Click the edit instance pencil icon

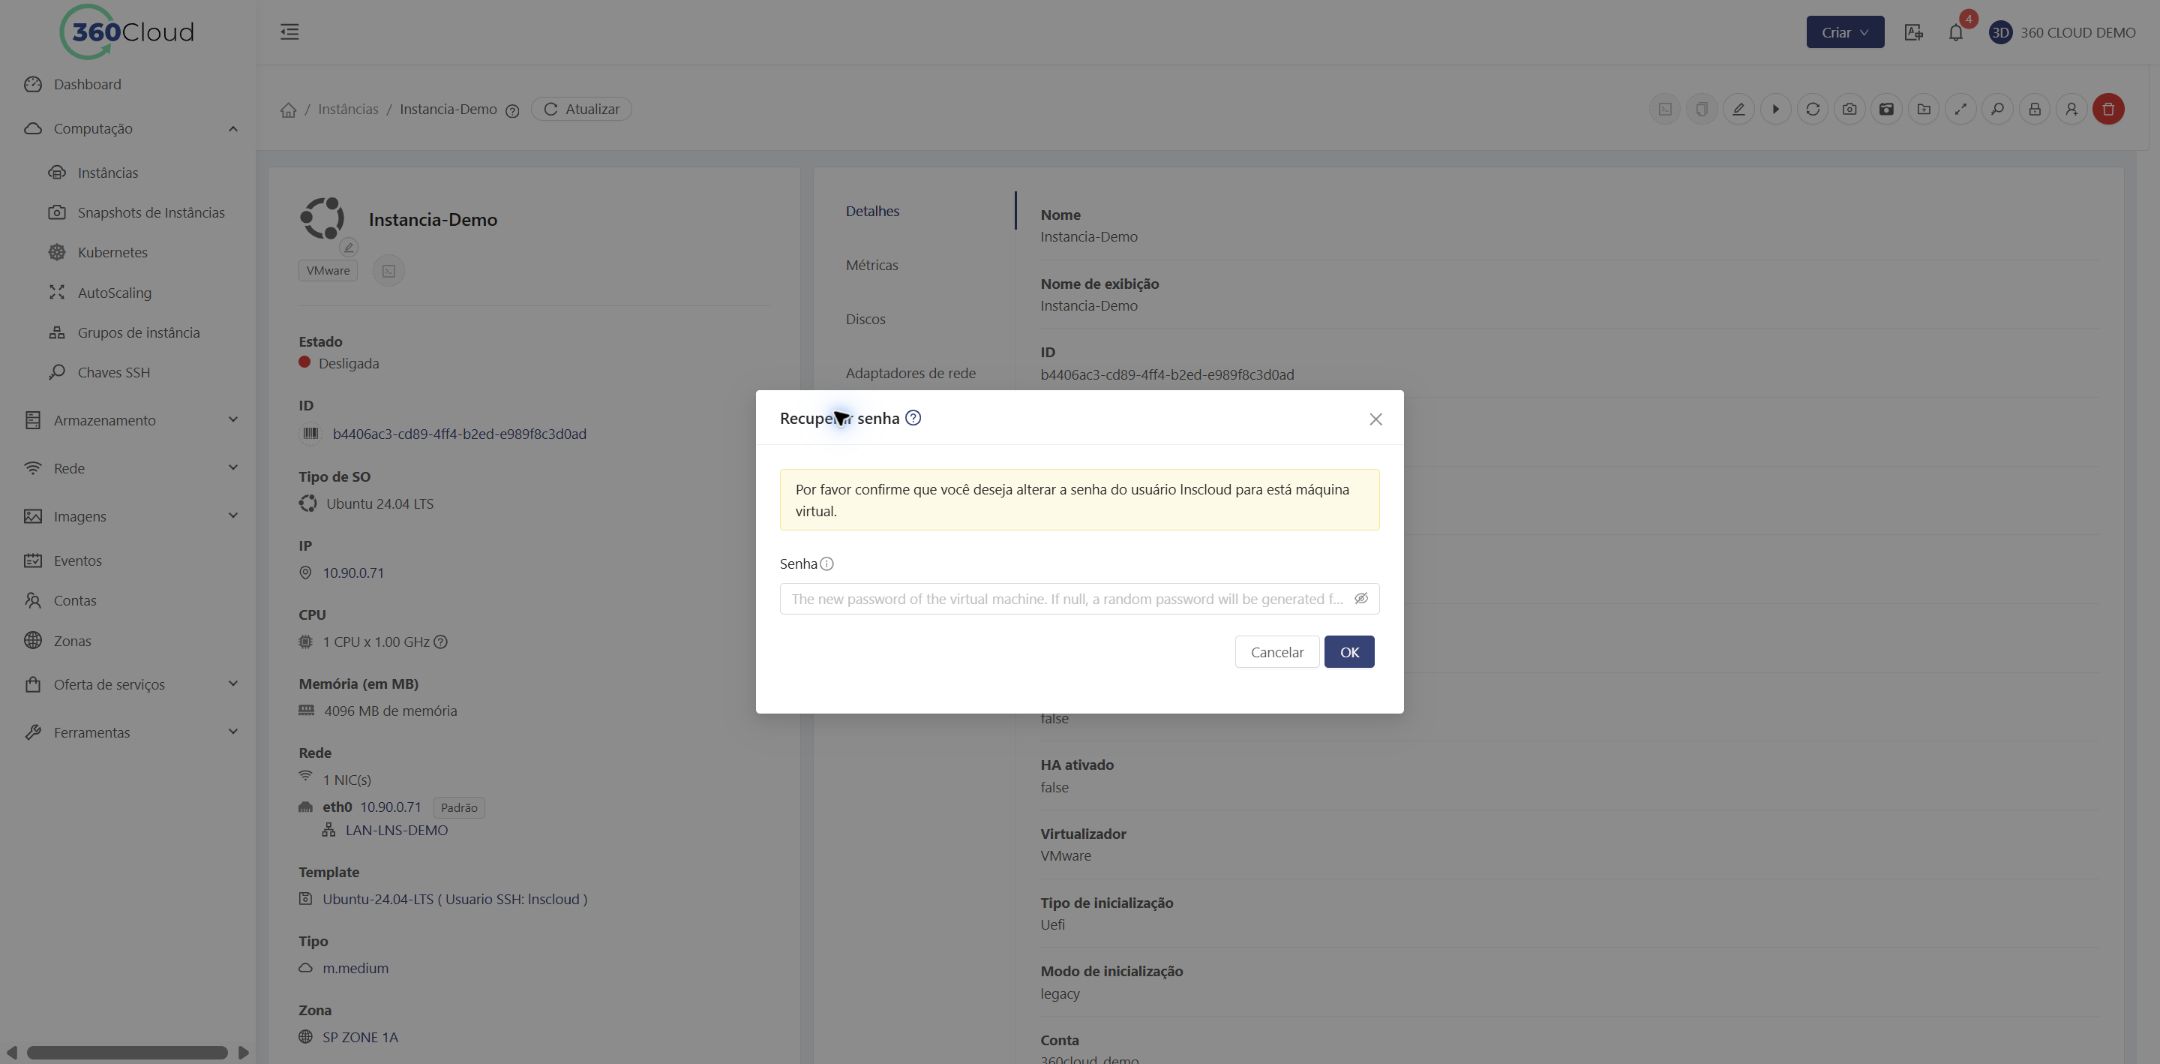click(1739, 109)
